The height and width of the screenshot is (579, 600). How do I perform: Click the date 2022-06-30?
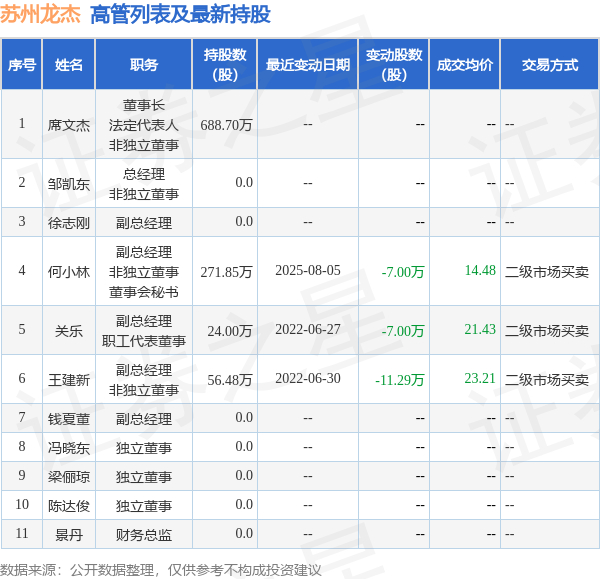coord(308,378)
